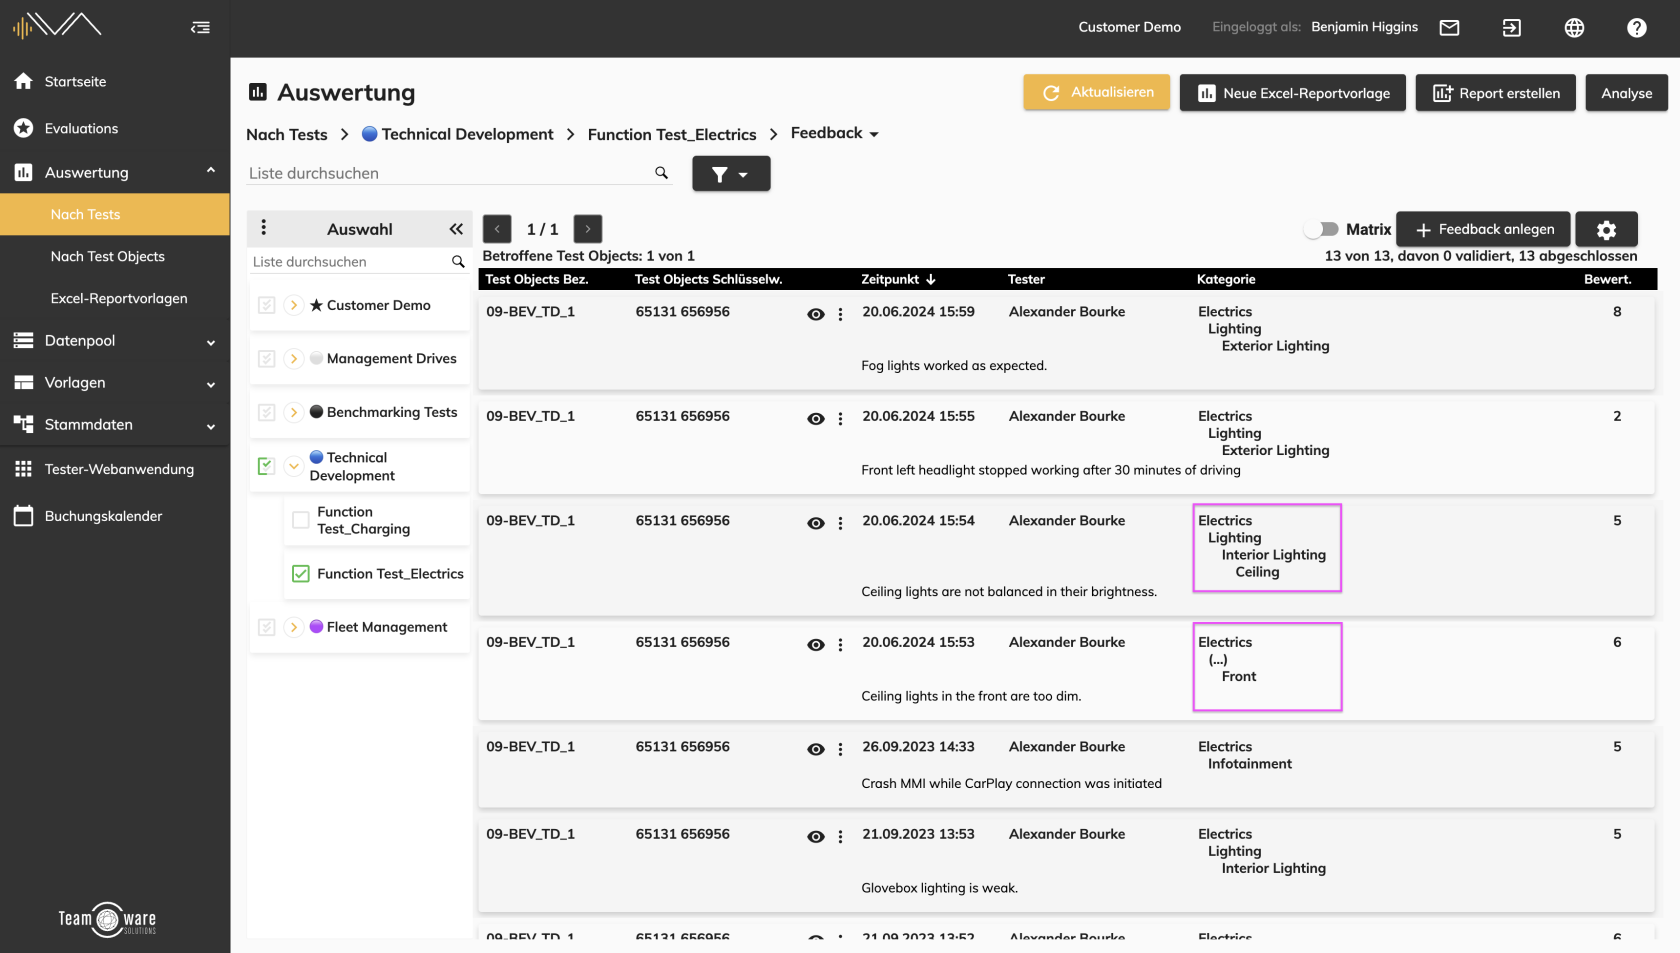Expand the Customer Demo tree node
1680x953 pixels.
click(x=293, y=305)
